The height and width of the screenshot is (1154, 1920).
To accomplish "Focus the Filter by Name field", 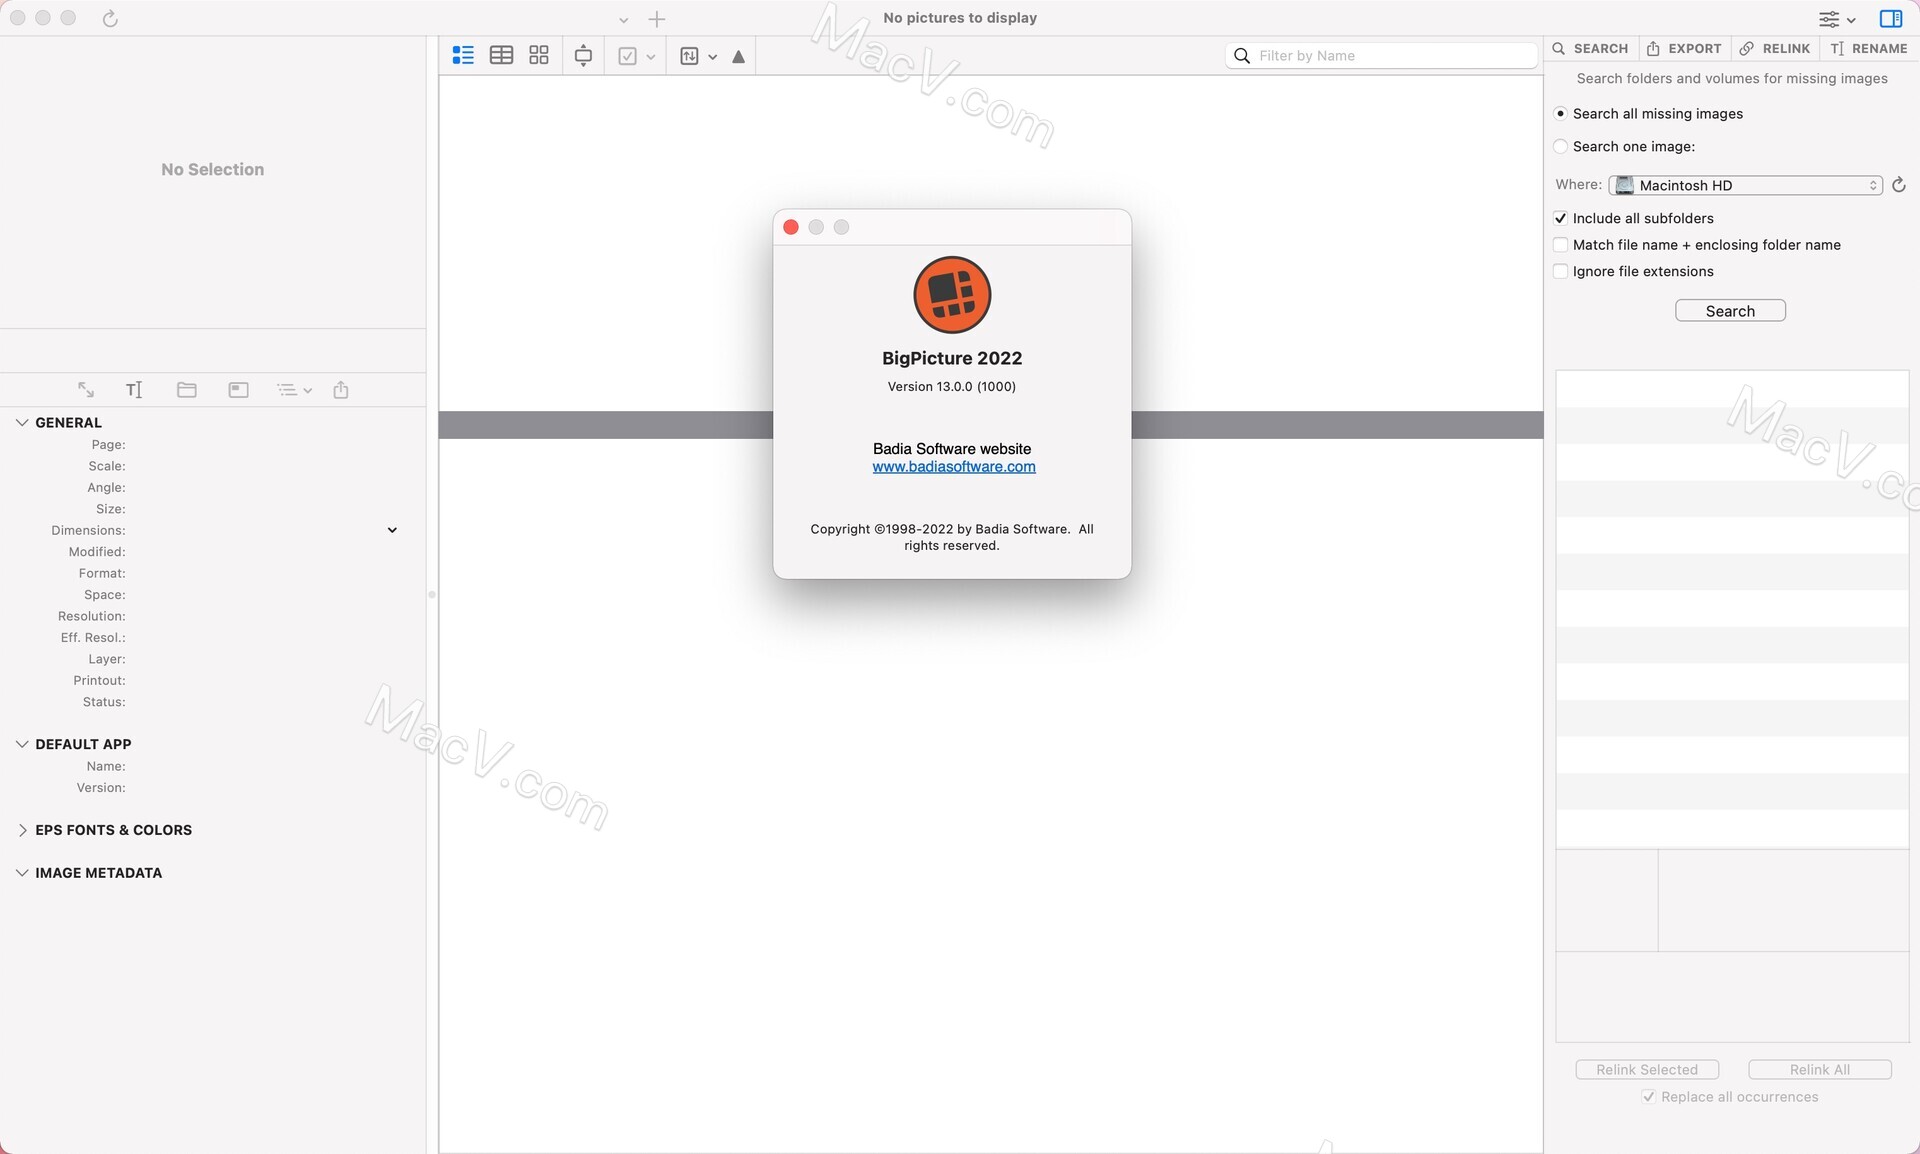I will 1381,56.
